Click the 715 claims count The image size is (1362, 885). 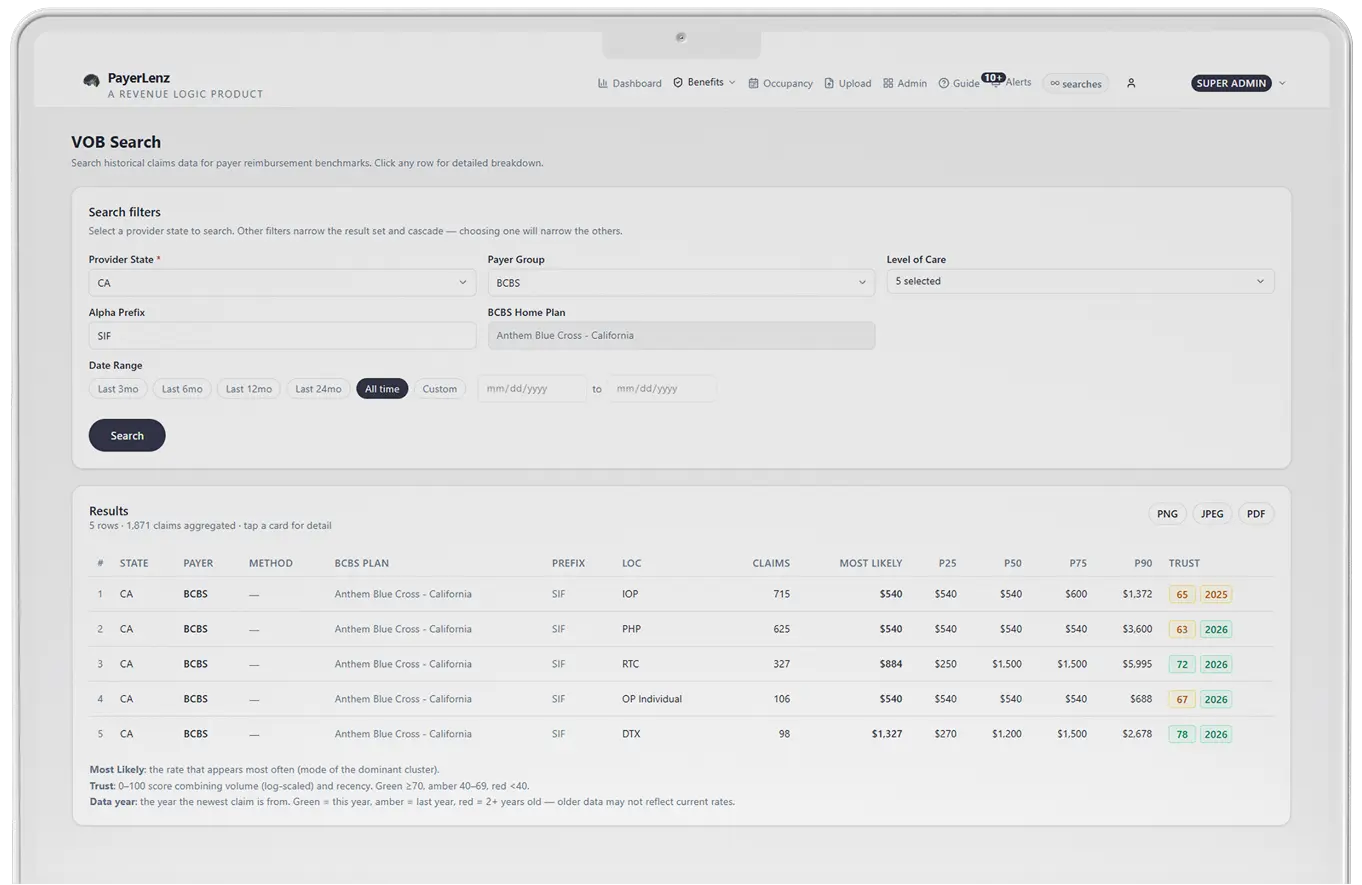(x=781, y=594)
